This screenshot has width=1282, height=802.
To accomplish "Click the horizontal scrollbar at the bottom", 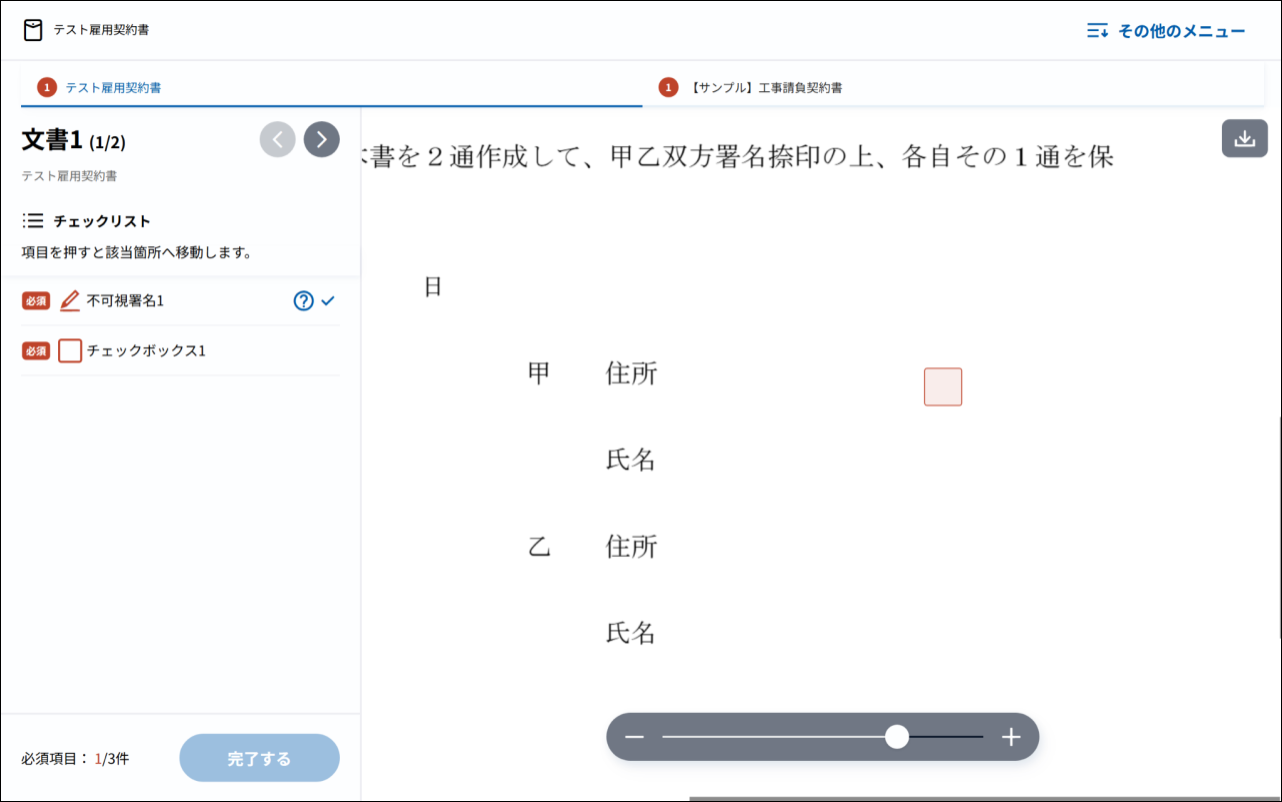I will (984, 798).
